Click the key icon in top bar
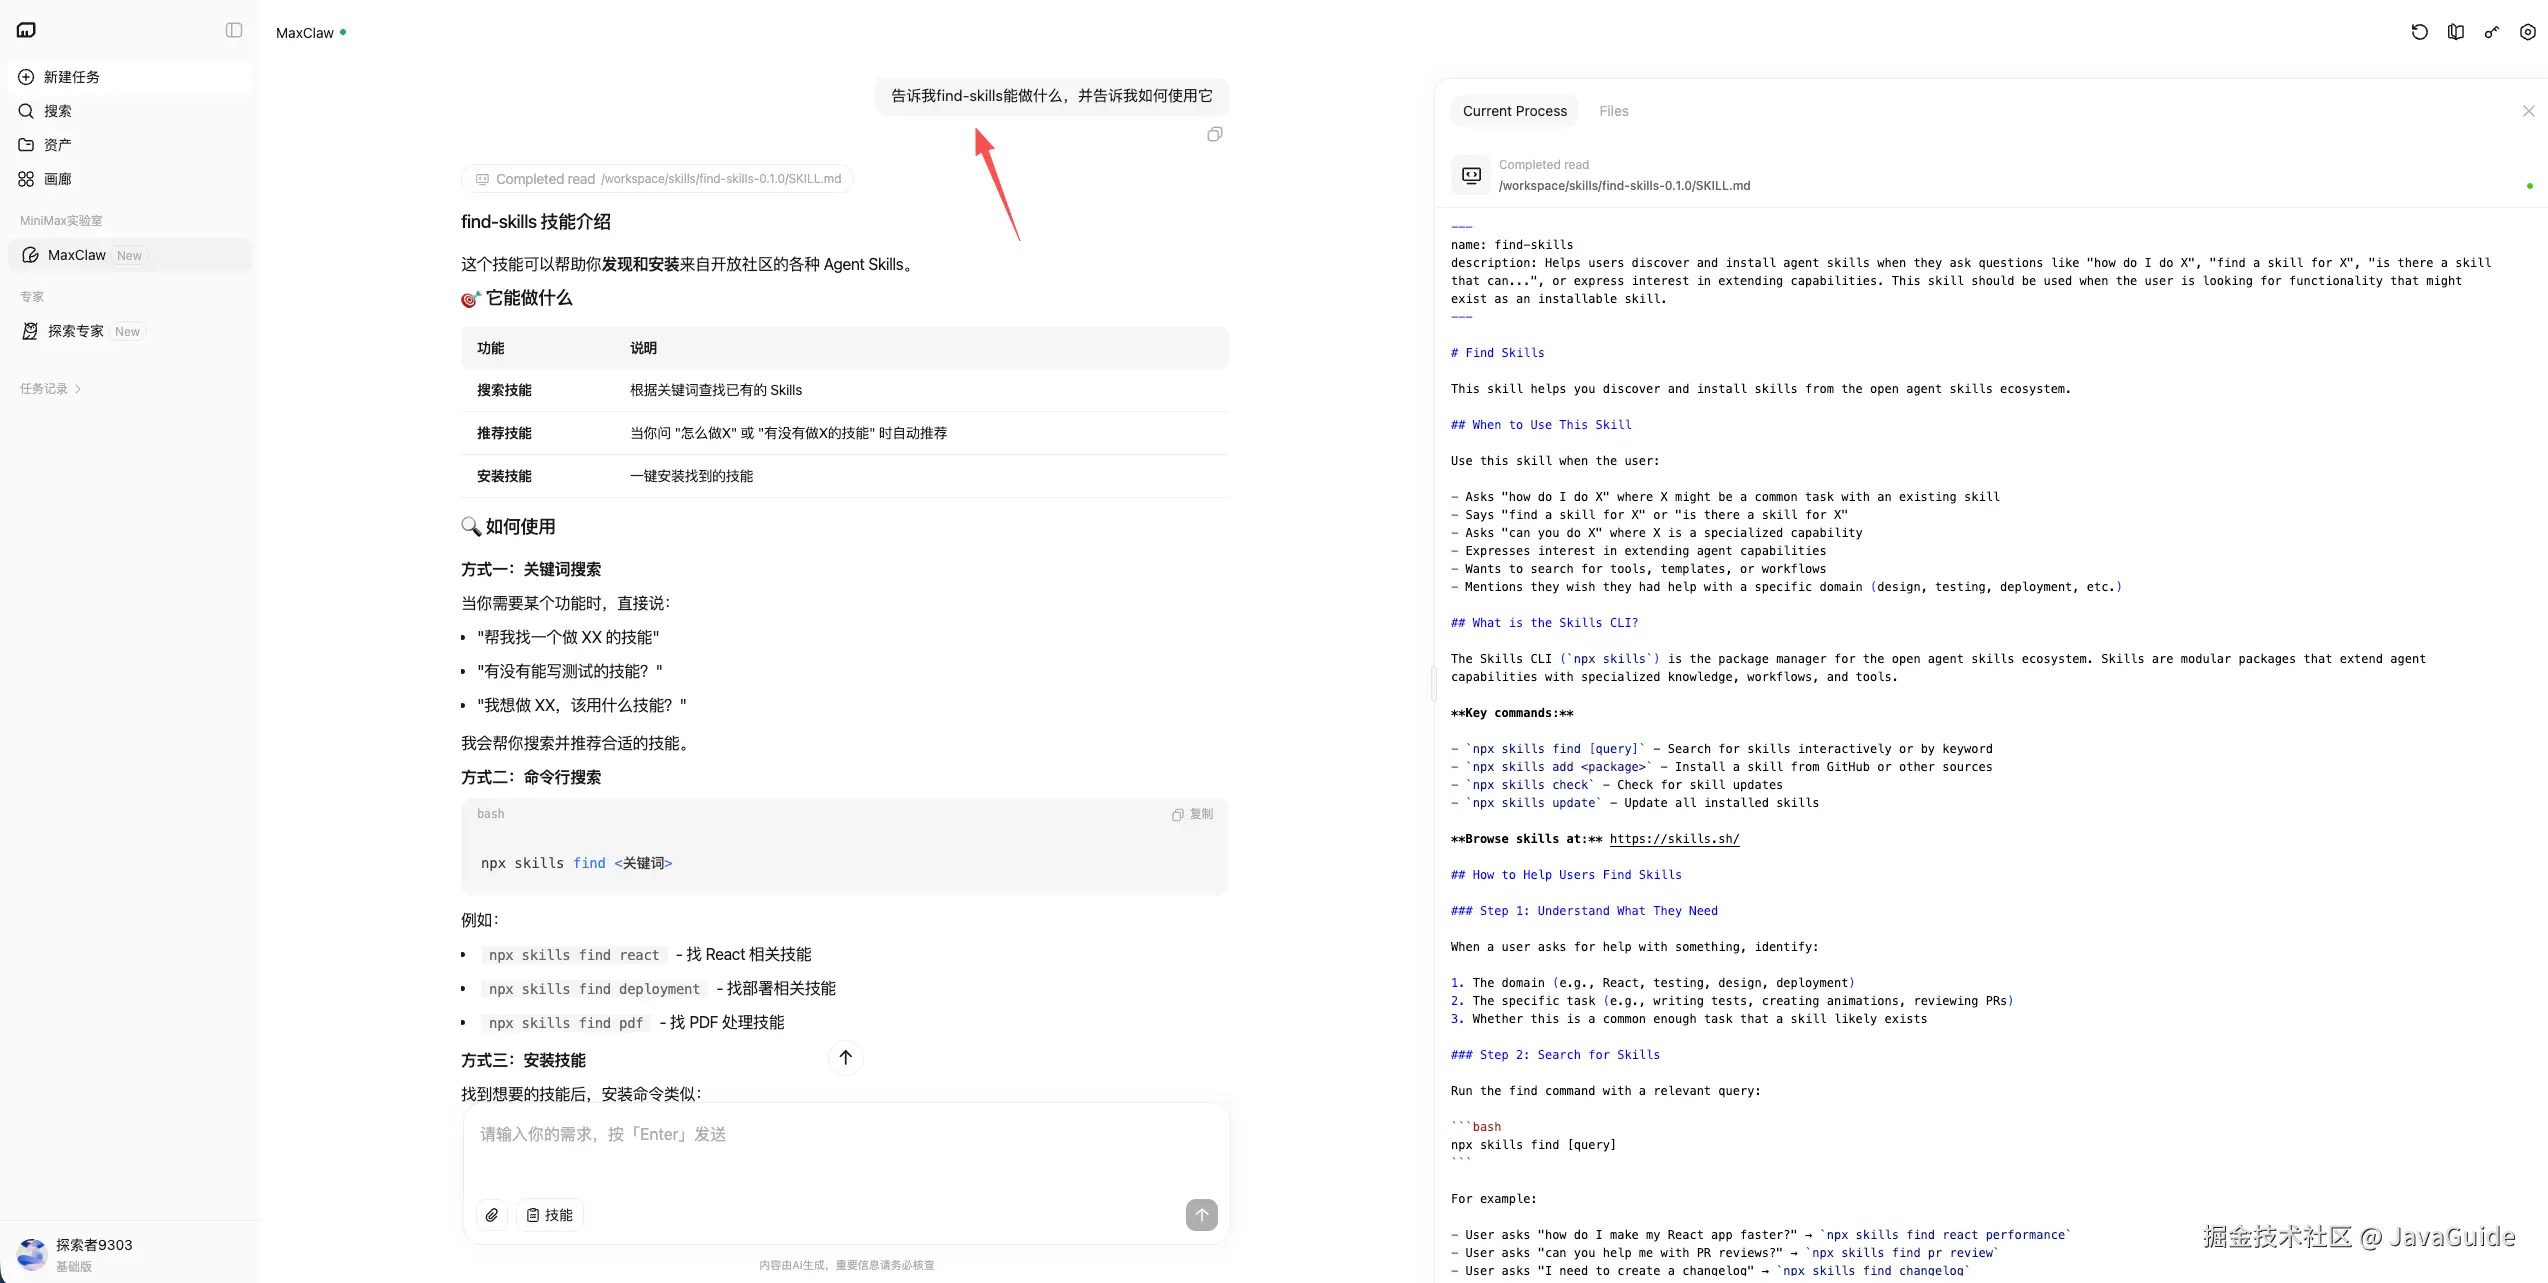This screenshot has height=1283, width=2548. (x=2491, y=32)
